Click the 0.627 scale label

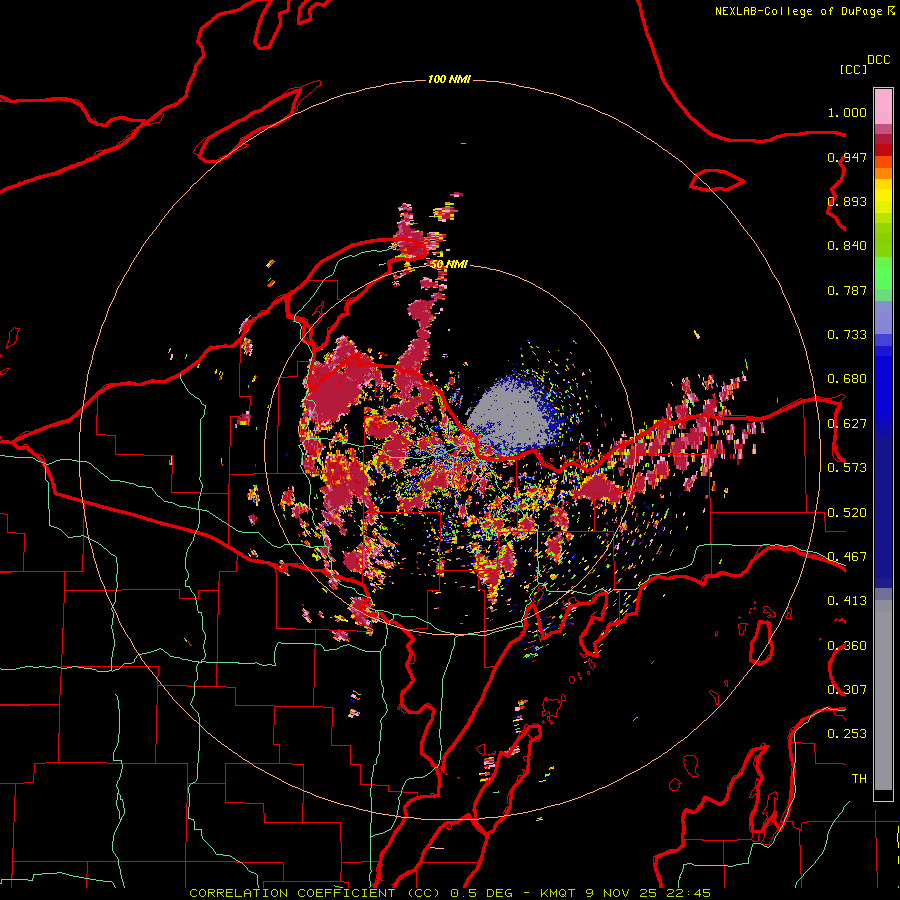click(847, 424)
